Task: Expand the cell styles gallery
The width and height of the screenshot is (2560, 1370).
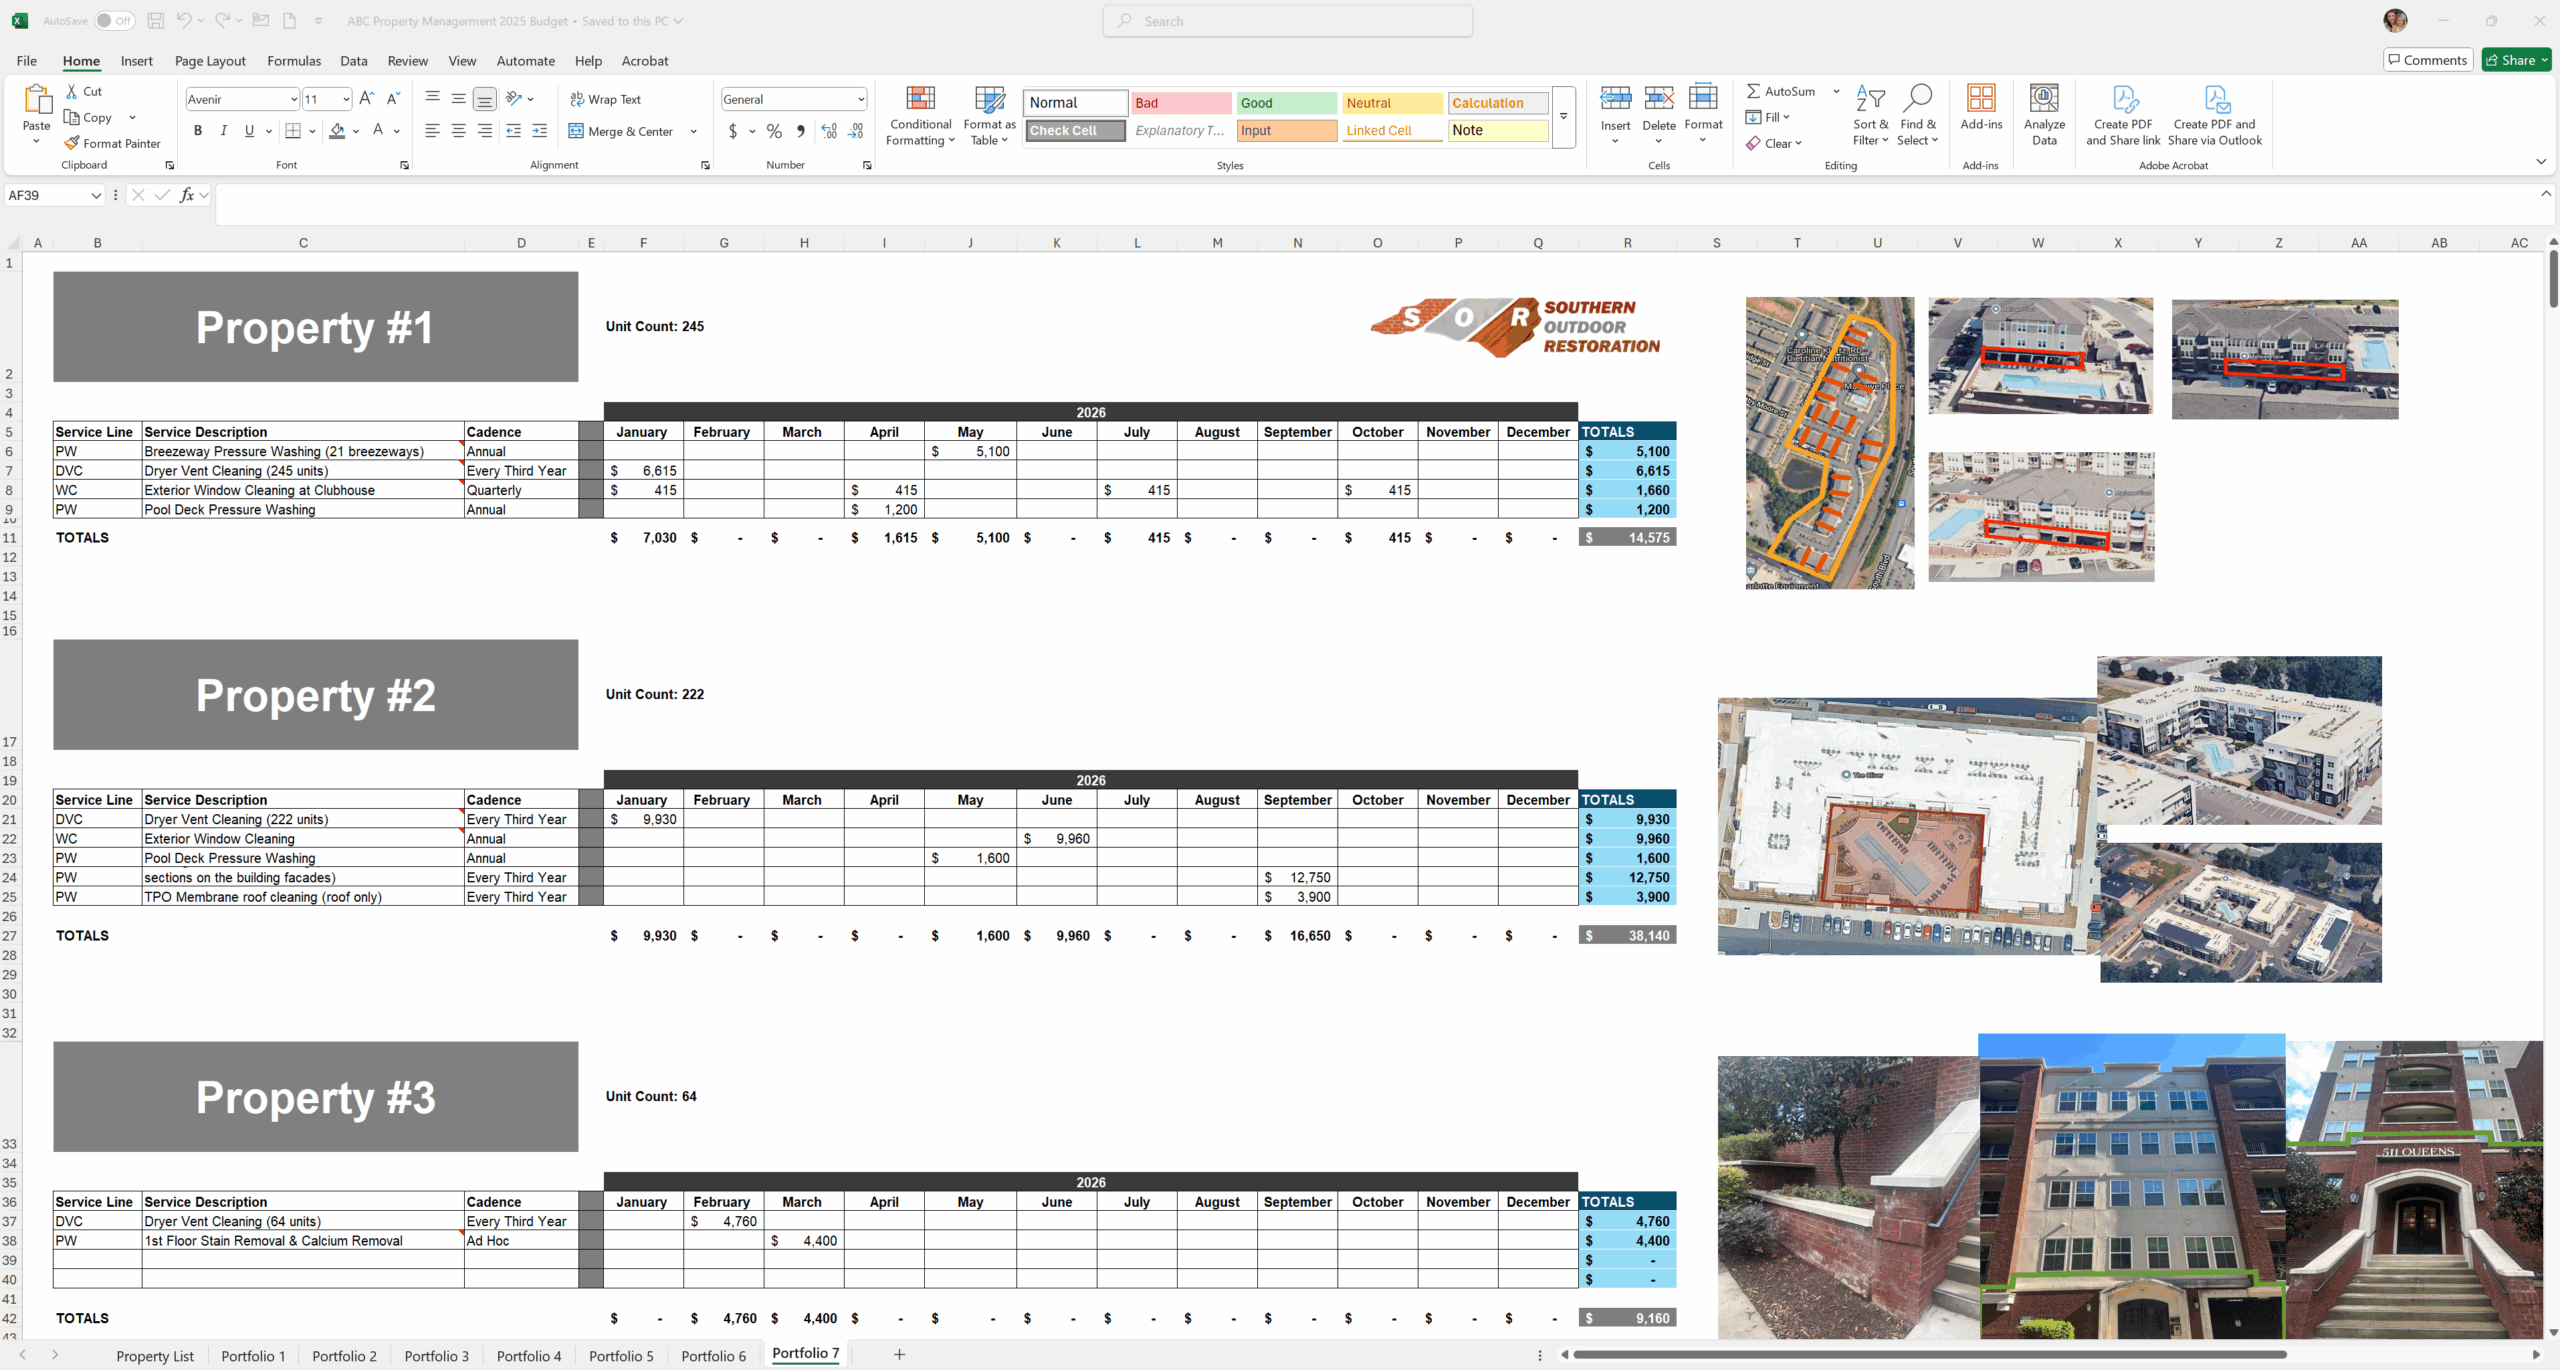Action: [1563, 117]
